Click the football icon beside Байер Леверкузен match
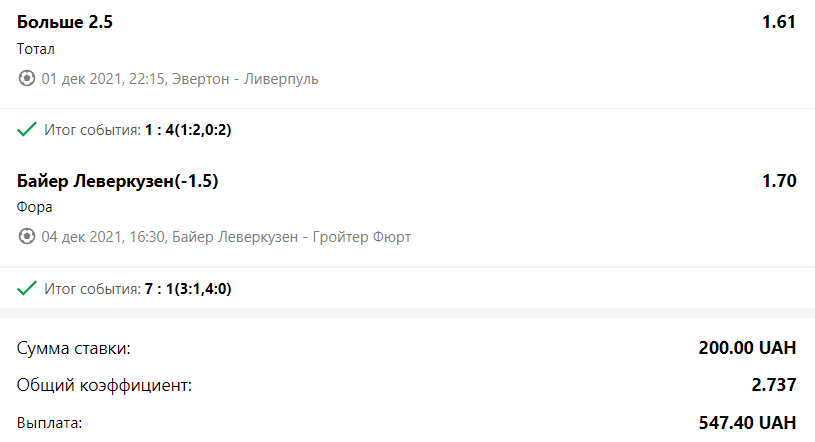This screenshot has height=442, width=815. tap(27, 237)
